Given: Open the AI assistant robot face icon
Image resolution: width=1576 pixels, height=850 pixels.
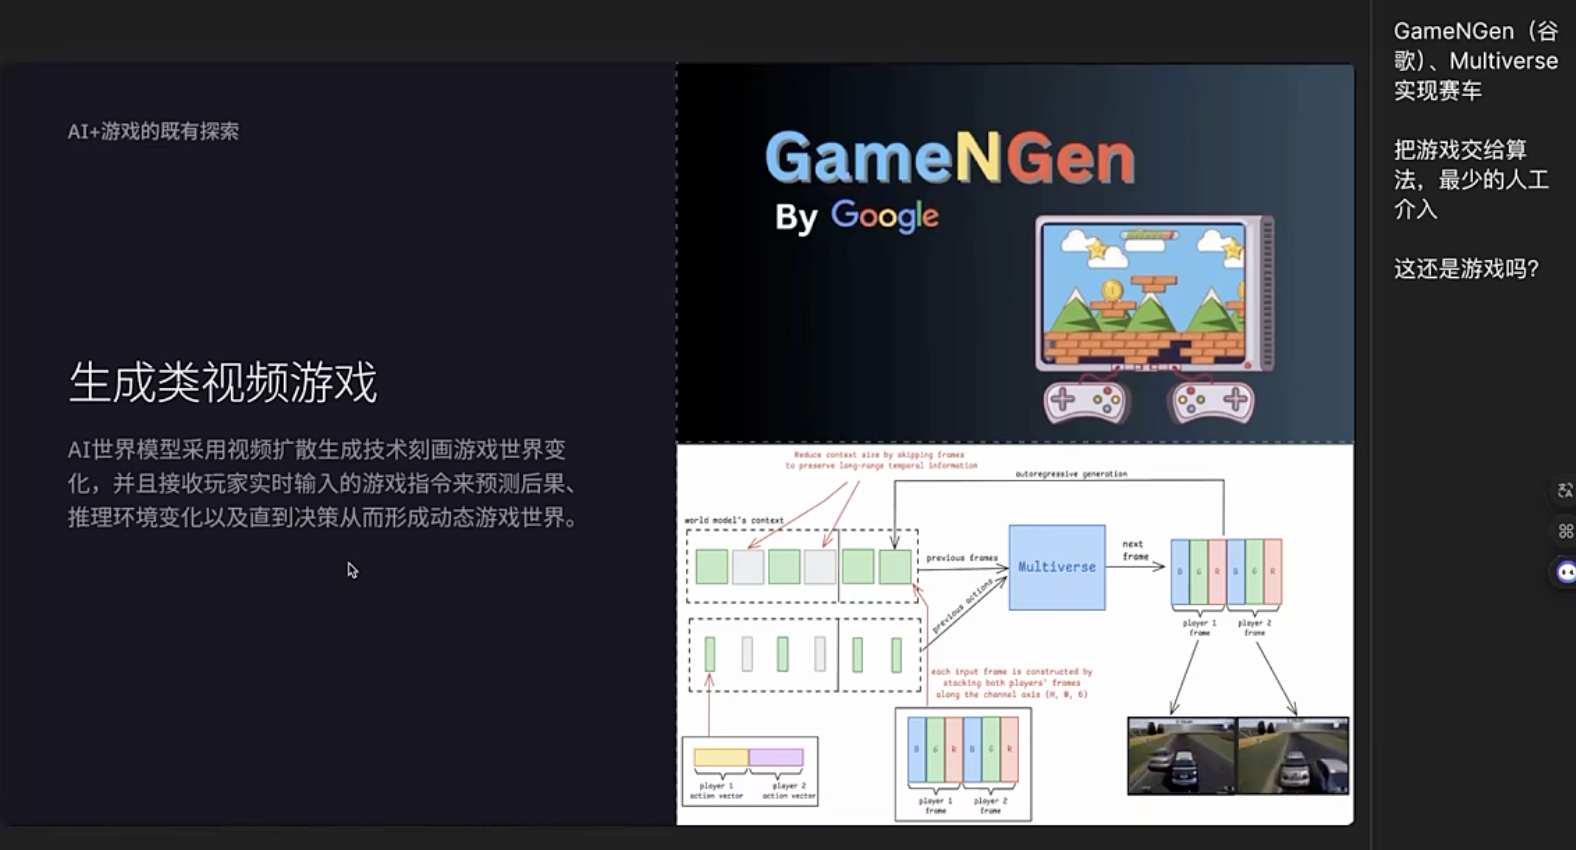Looking at the screenshot, I should pyautogui.click(x=1565, y=572).
